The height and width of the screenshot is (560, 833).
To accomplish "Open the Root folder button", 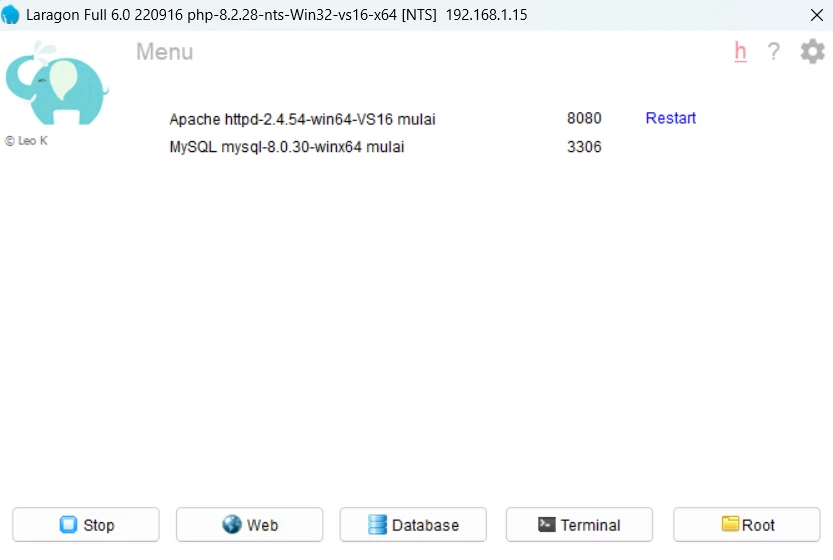I will coord(746,524).
